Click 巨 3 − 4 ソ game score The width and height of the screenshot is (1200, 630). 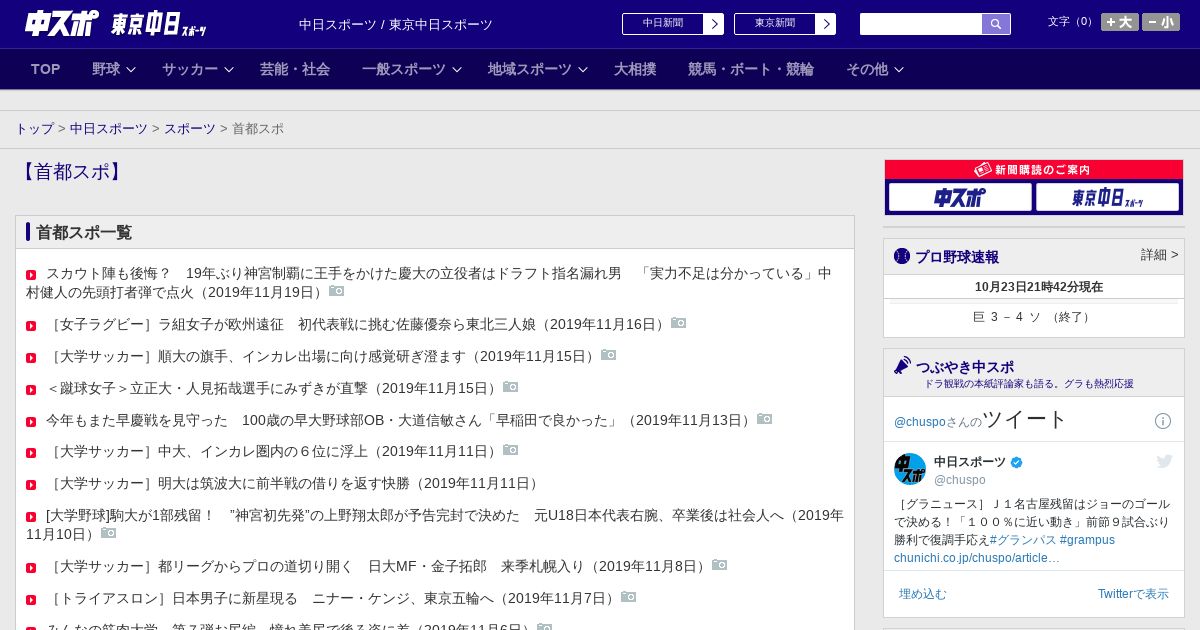tap(1033, 317)
